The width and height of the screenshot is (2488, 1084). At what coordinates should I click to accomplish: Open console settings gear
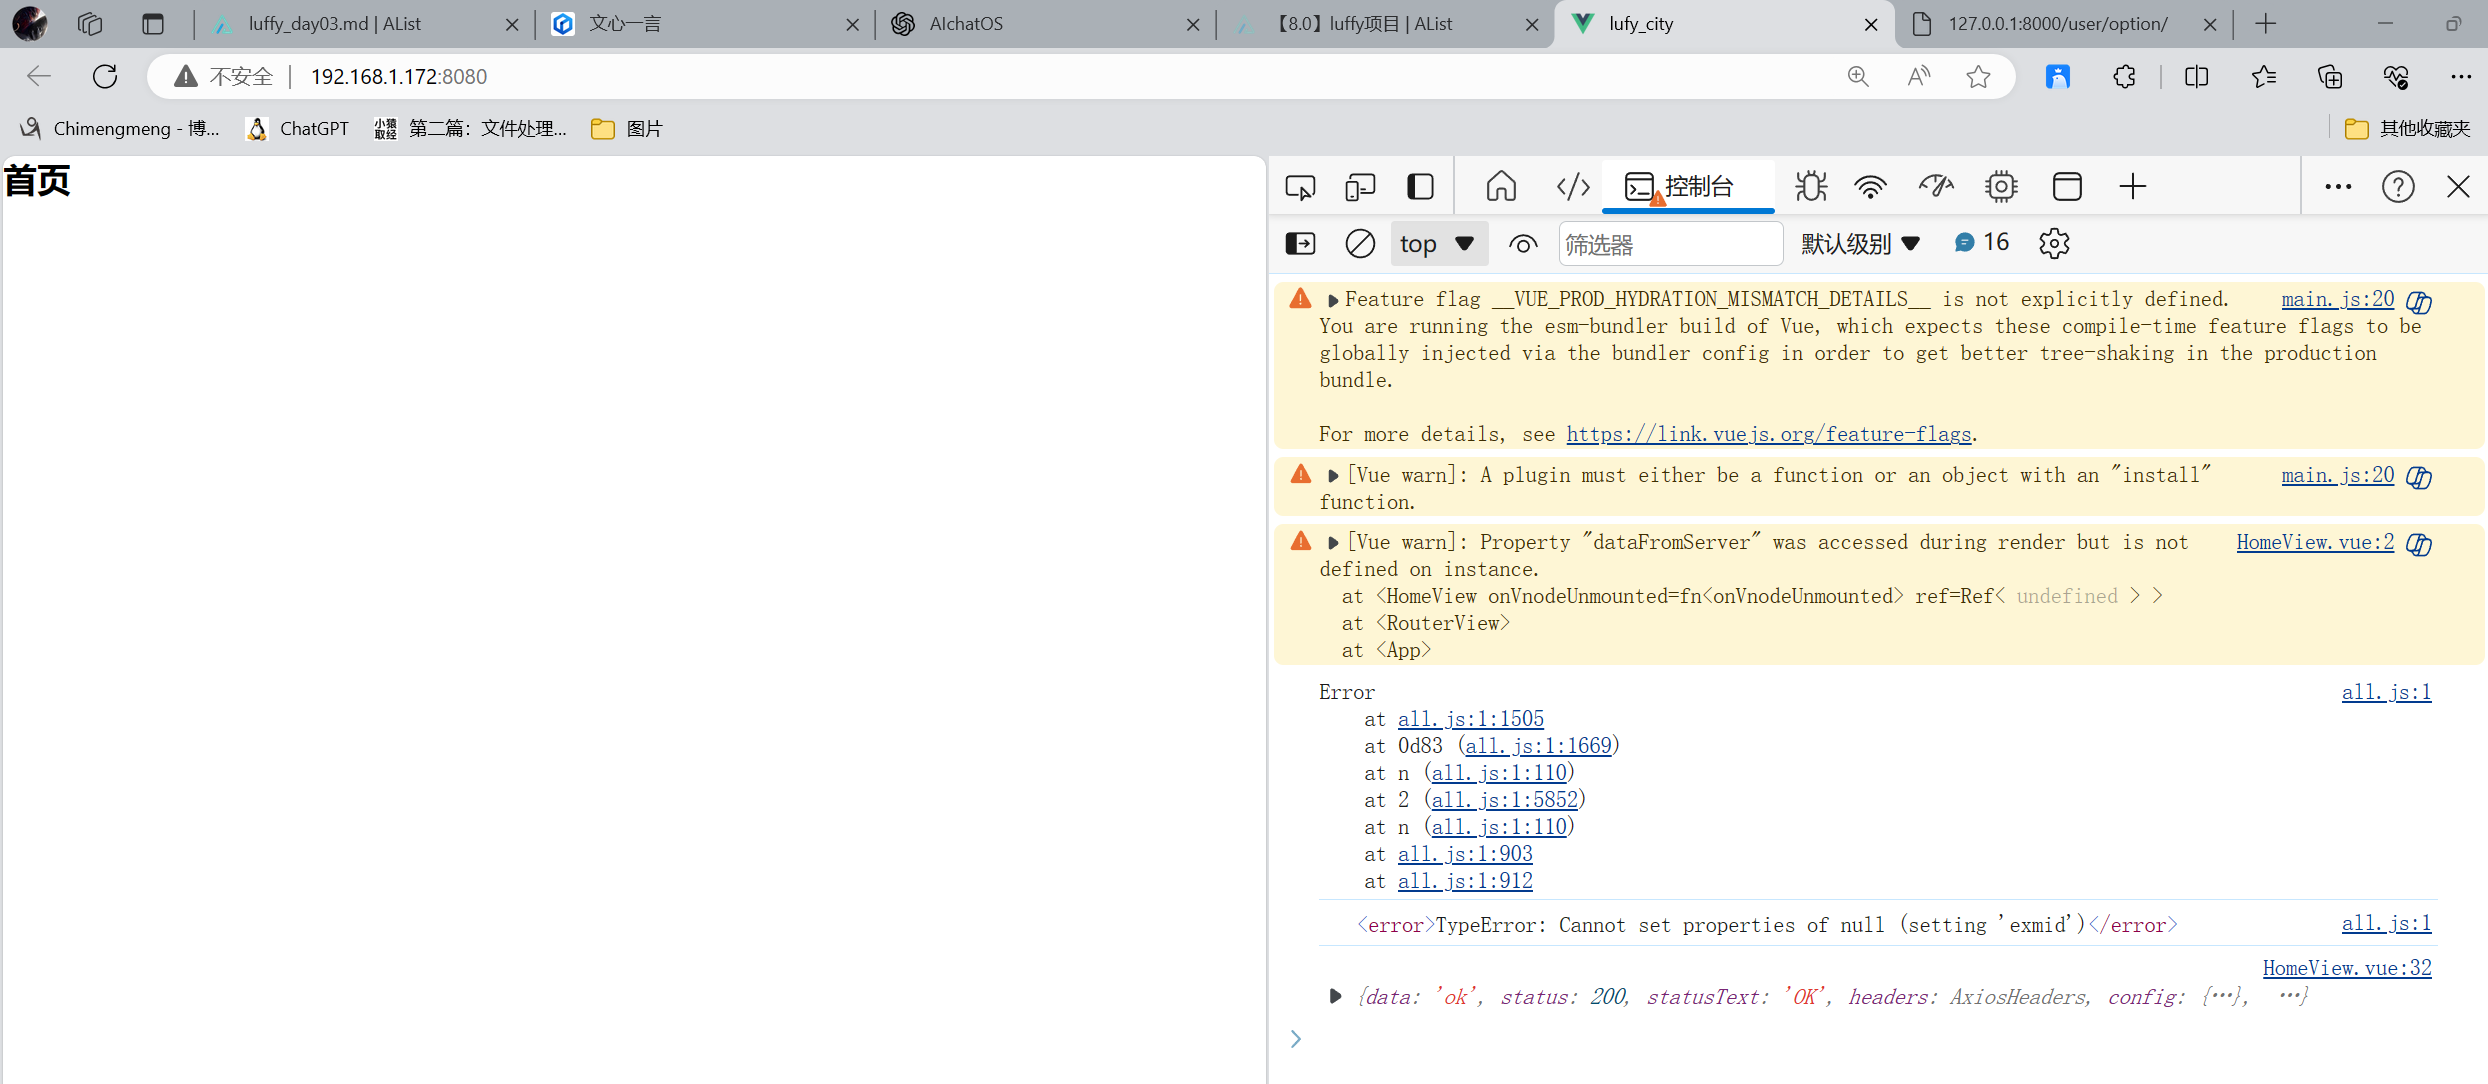[x=2054, y=244]
